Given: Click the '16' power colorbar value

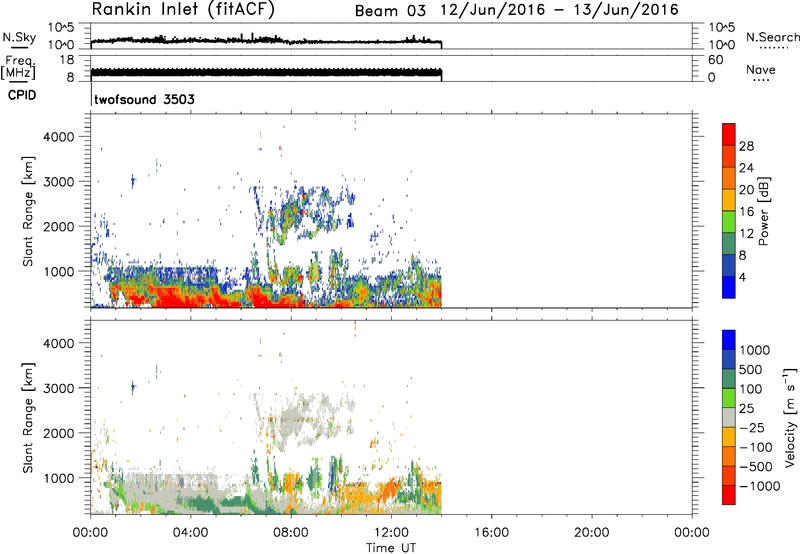Looking at the screenshot, I should click(x=746, y=212).
